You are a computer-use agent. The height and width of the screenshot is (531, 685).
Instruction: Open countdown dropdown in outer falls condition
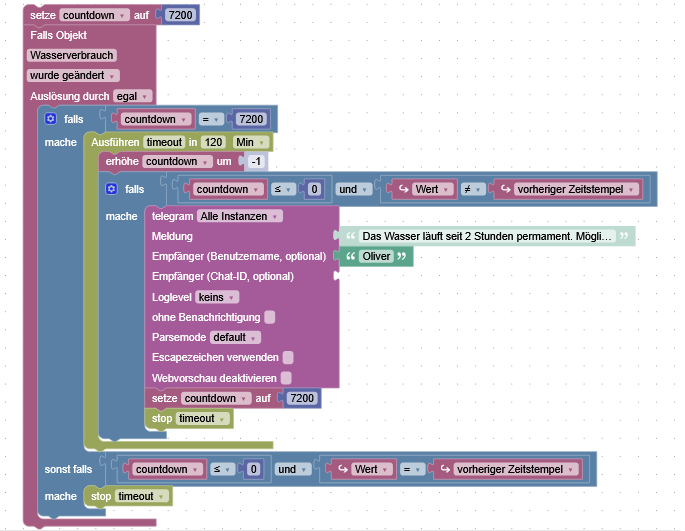[156, 119]
